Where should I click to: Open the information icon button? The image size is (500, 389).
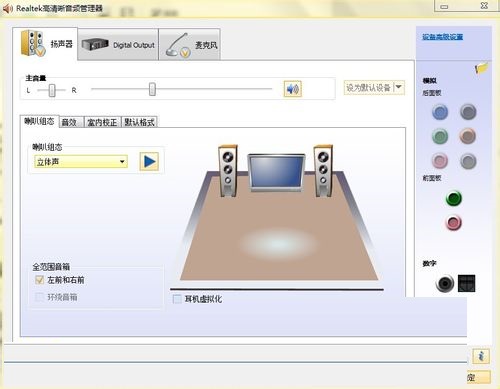[x=481, y=356]
